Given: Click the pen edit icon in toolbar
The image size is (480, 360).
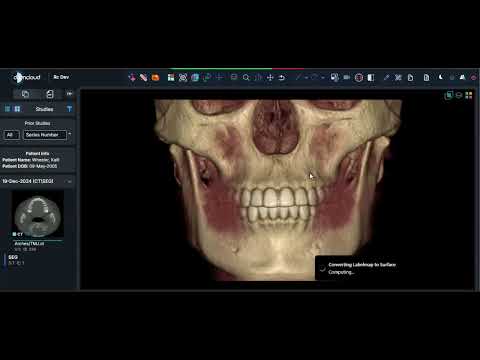Looking at the screenshot, I should coord(386,77).
